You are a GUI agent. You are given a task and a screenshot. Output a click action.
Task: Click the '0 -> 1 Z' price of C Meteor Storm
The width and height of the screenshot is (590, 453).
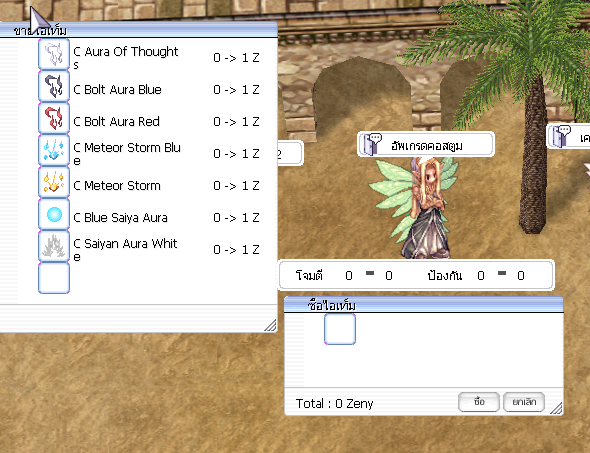[236, 185]
